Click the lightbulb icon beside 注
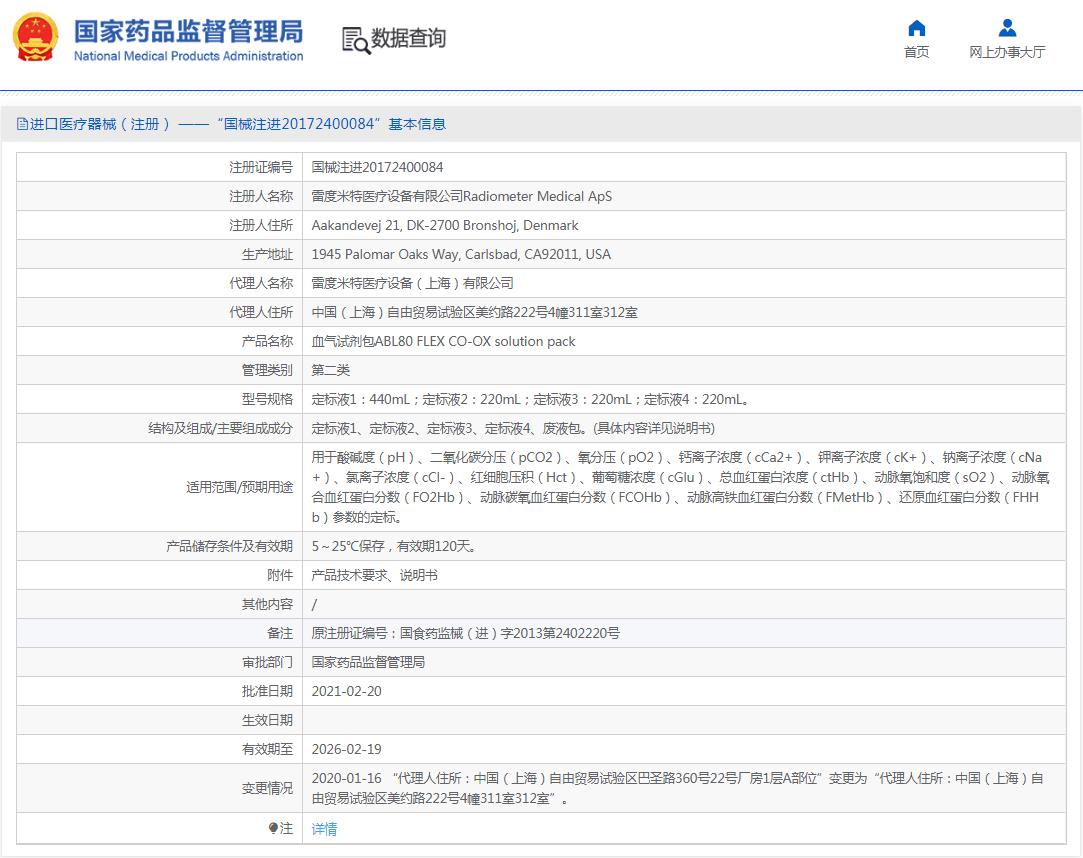 273,828
